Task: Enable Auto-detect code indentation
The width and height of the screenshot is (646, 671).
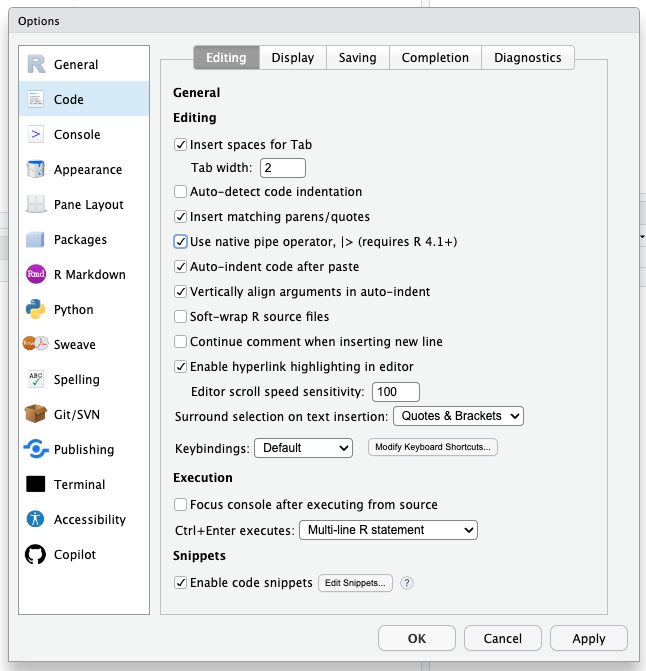Action: 180,191
